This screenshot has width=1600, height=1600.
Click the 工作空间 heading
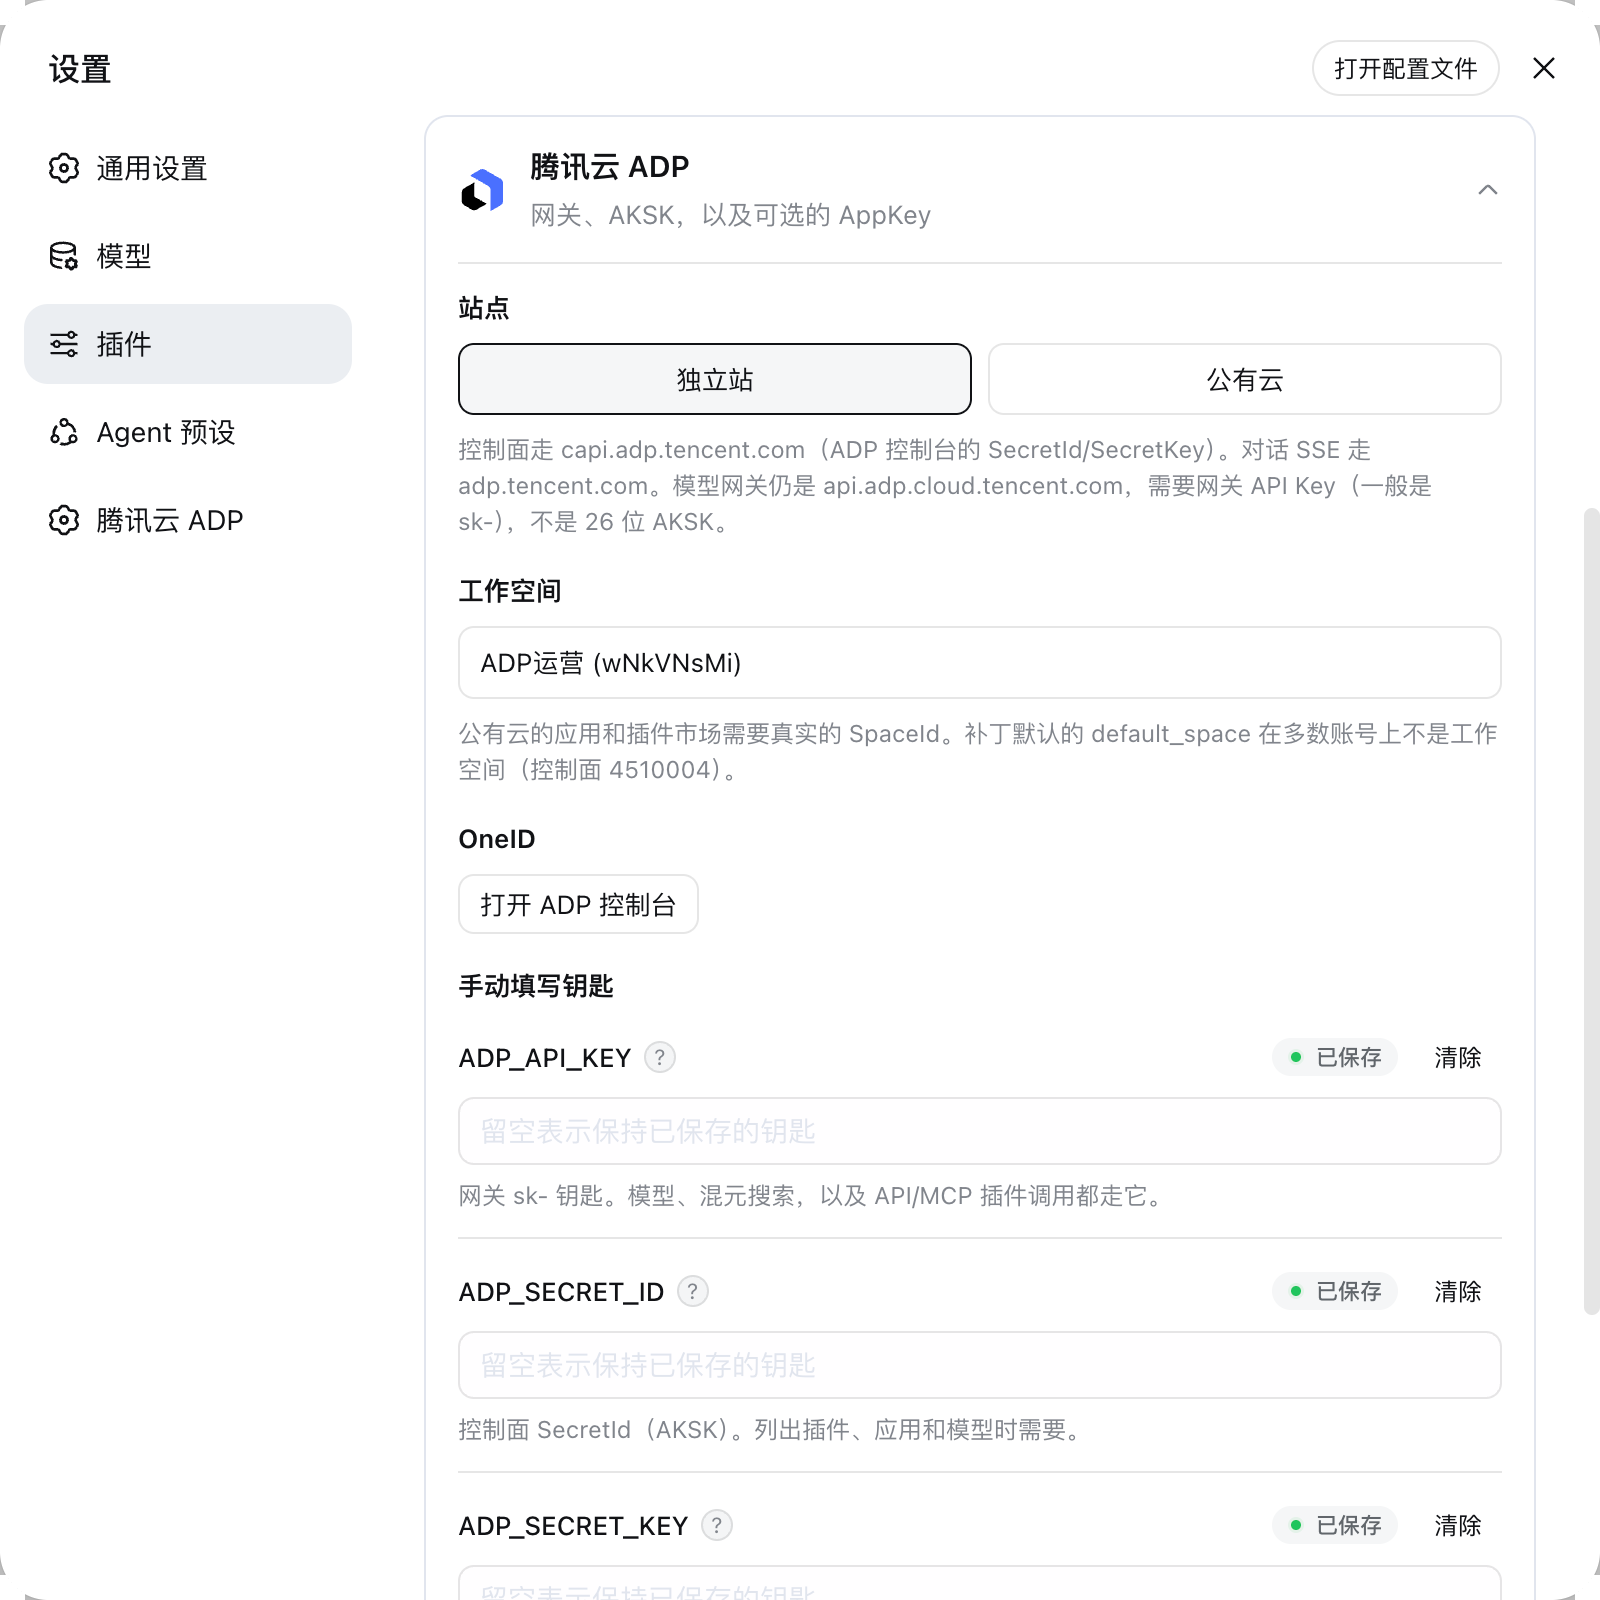click(x=510, y=591)
